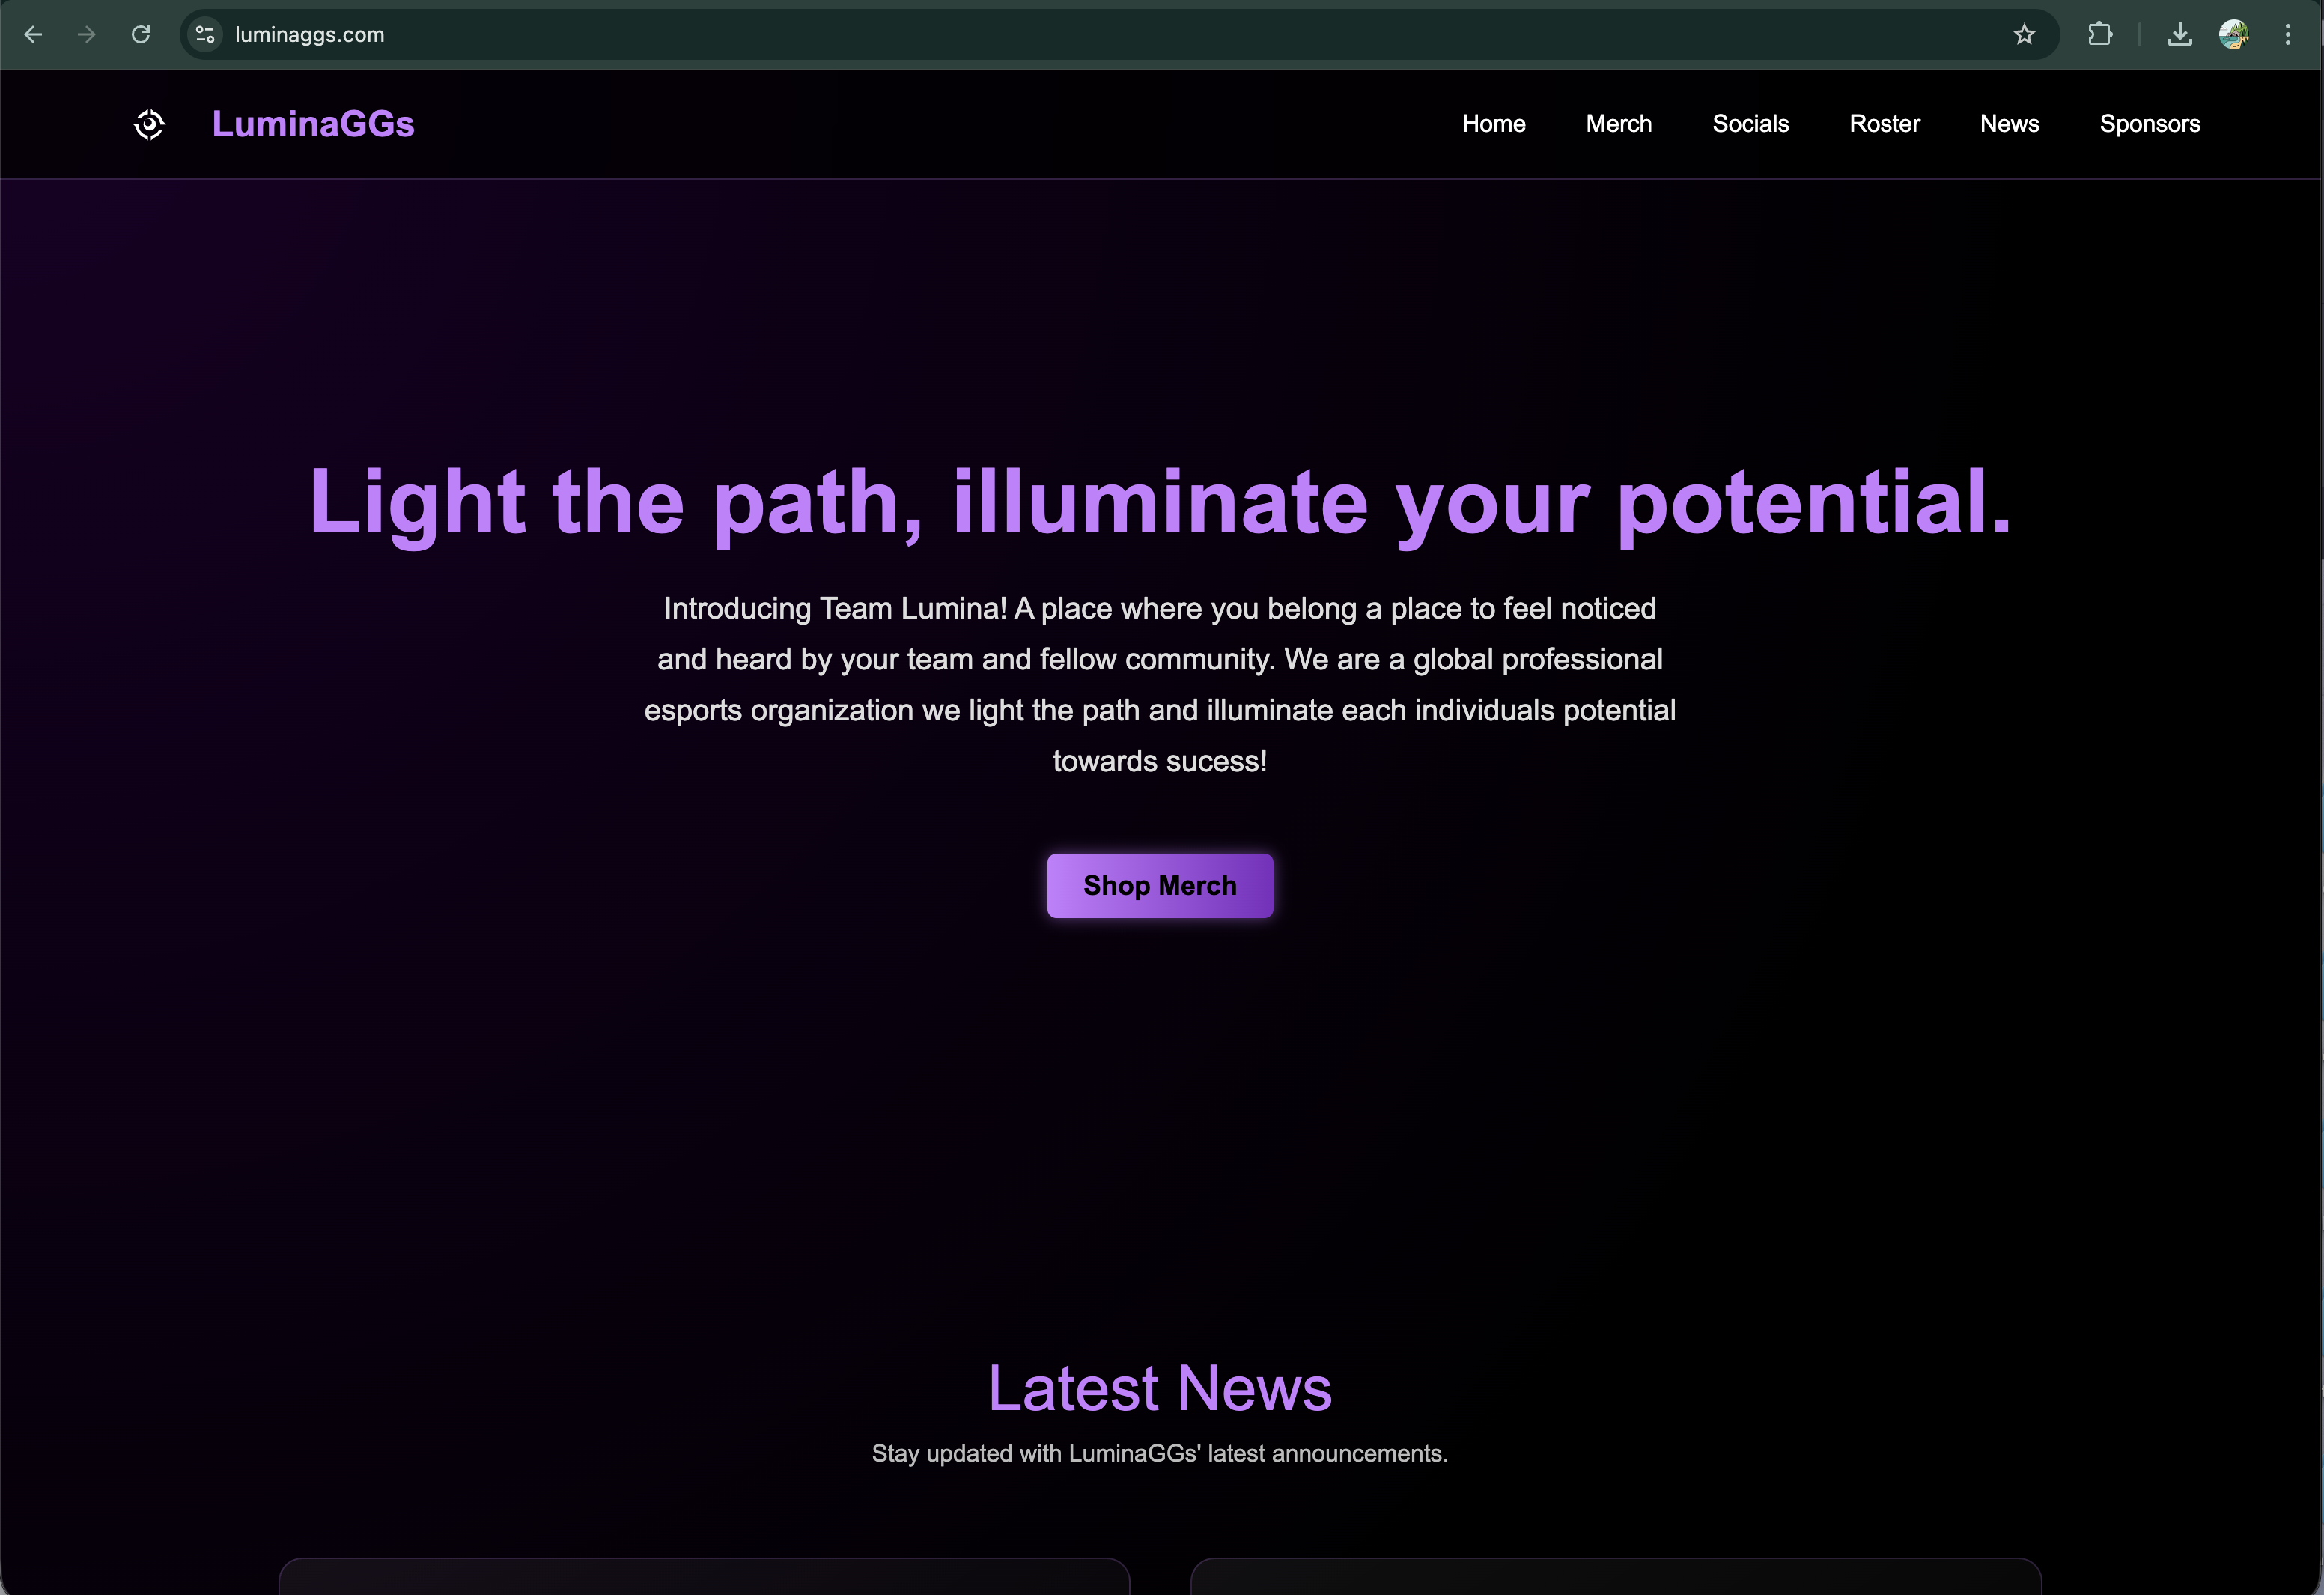
Task: Click the LuminaGGs circular logo icon
Action: pos(149,123)
